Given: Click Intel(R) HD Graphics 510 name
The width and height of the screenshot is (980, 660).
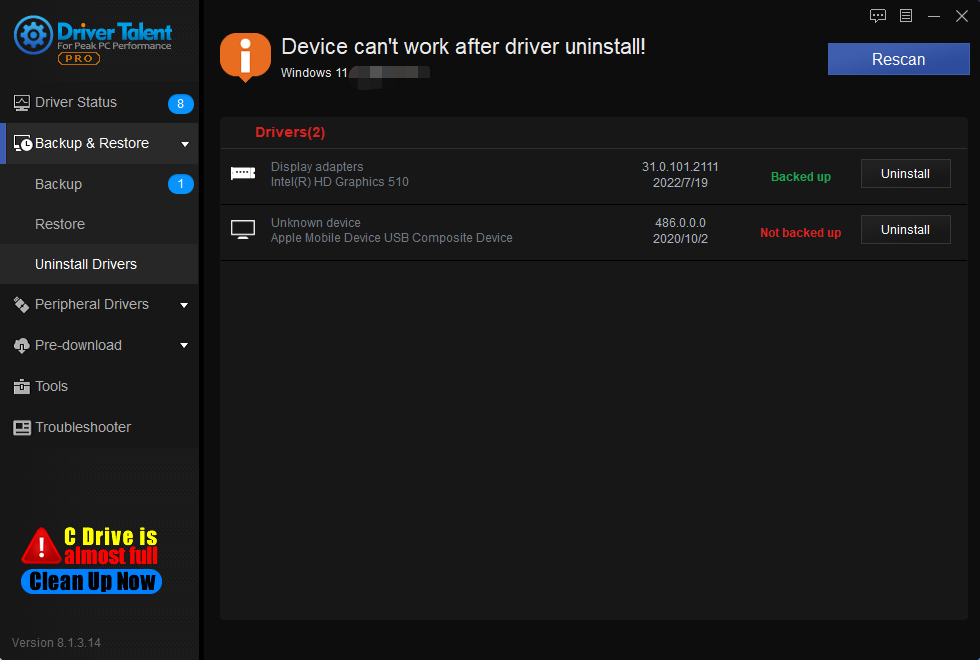Looking at the screenshot, I should pos(339,182).
